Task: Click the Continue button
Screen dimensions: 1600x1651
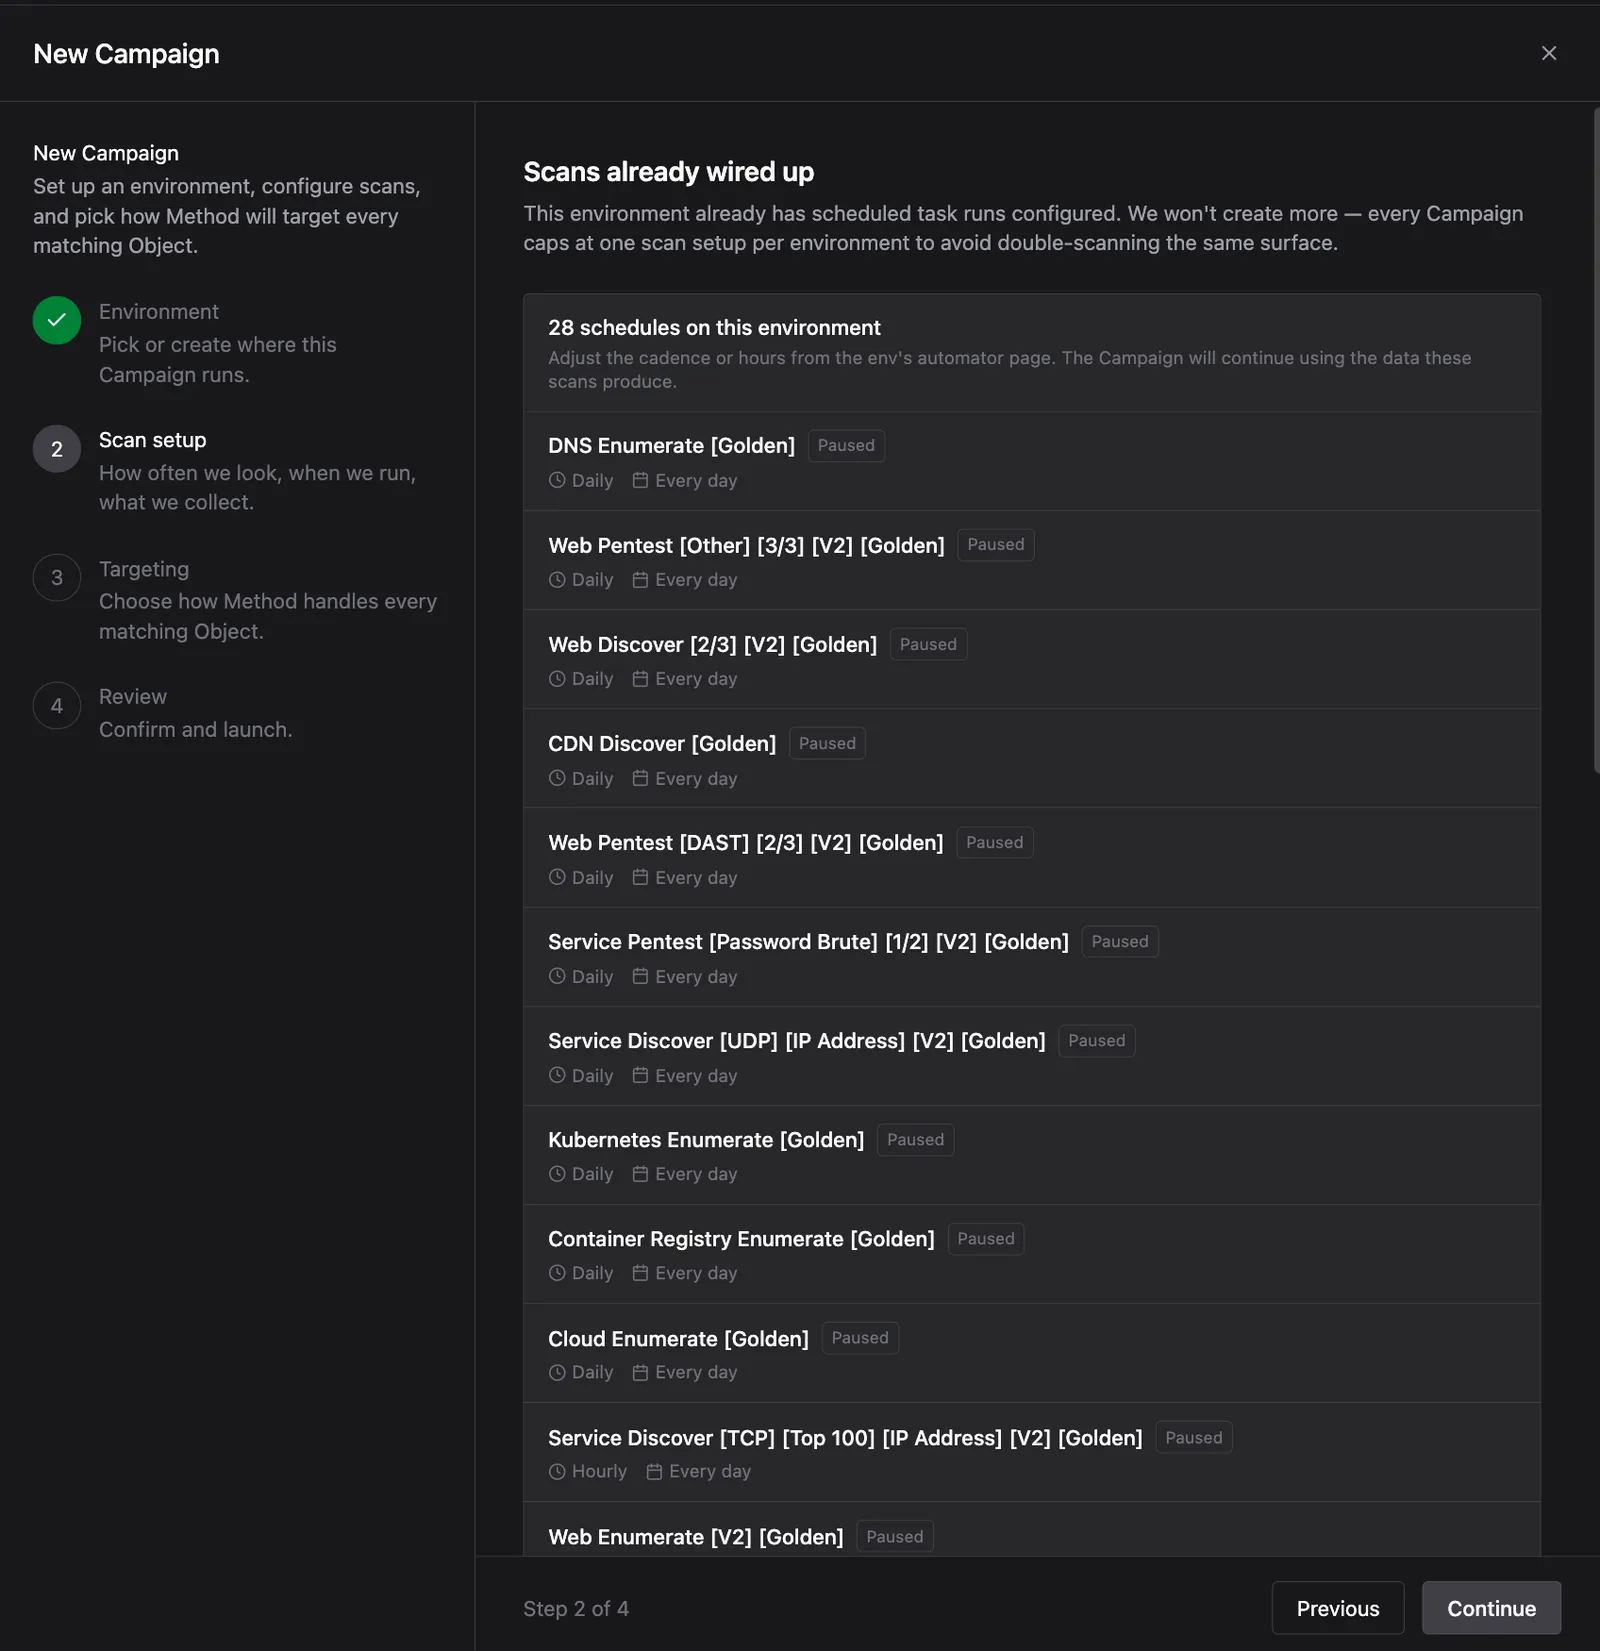Action: click(x=1491, y=1608)
